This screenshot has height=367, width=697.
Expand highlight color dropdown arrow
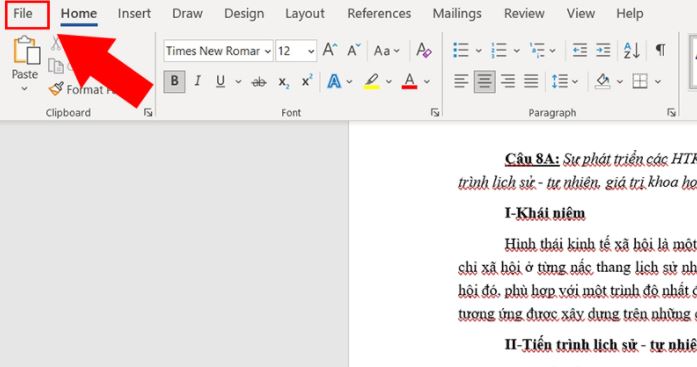389,82
